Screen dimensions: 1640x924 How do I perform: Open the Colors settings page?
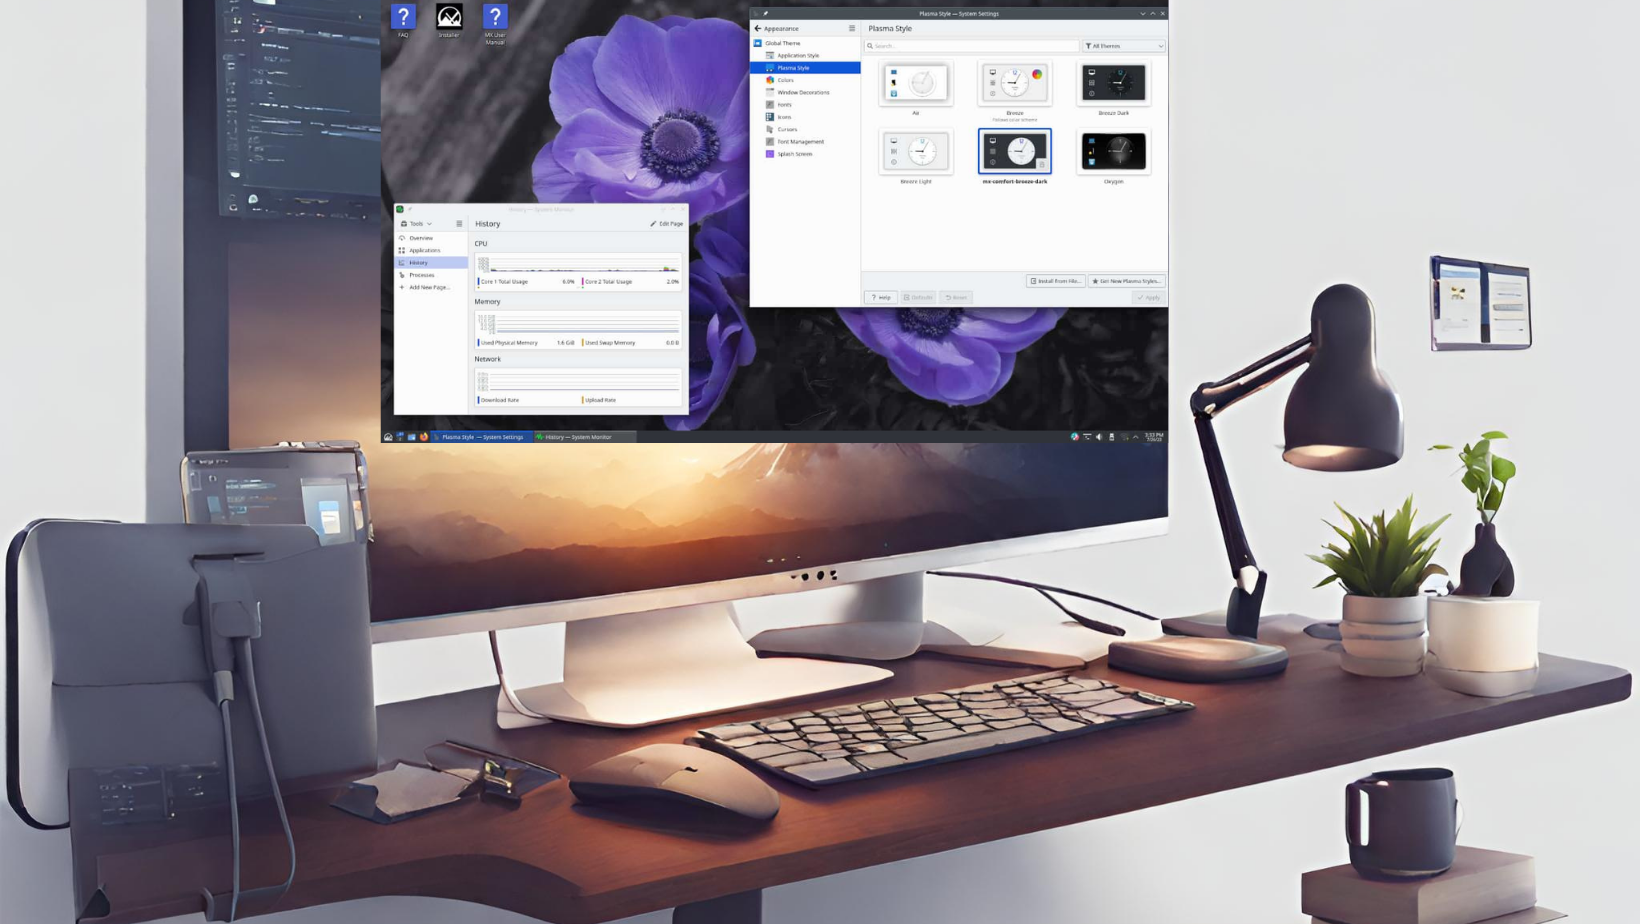click(805, 80)
